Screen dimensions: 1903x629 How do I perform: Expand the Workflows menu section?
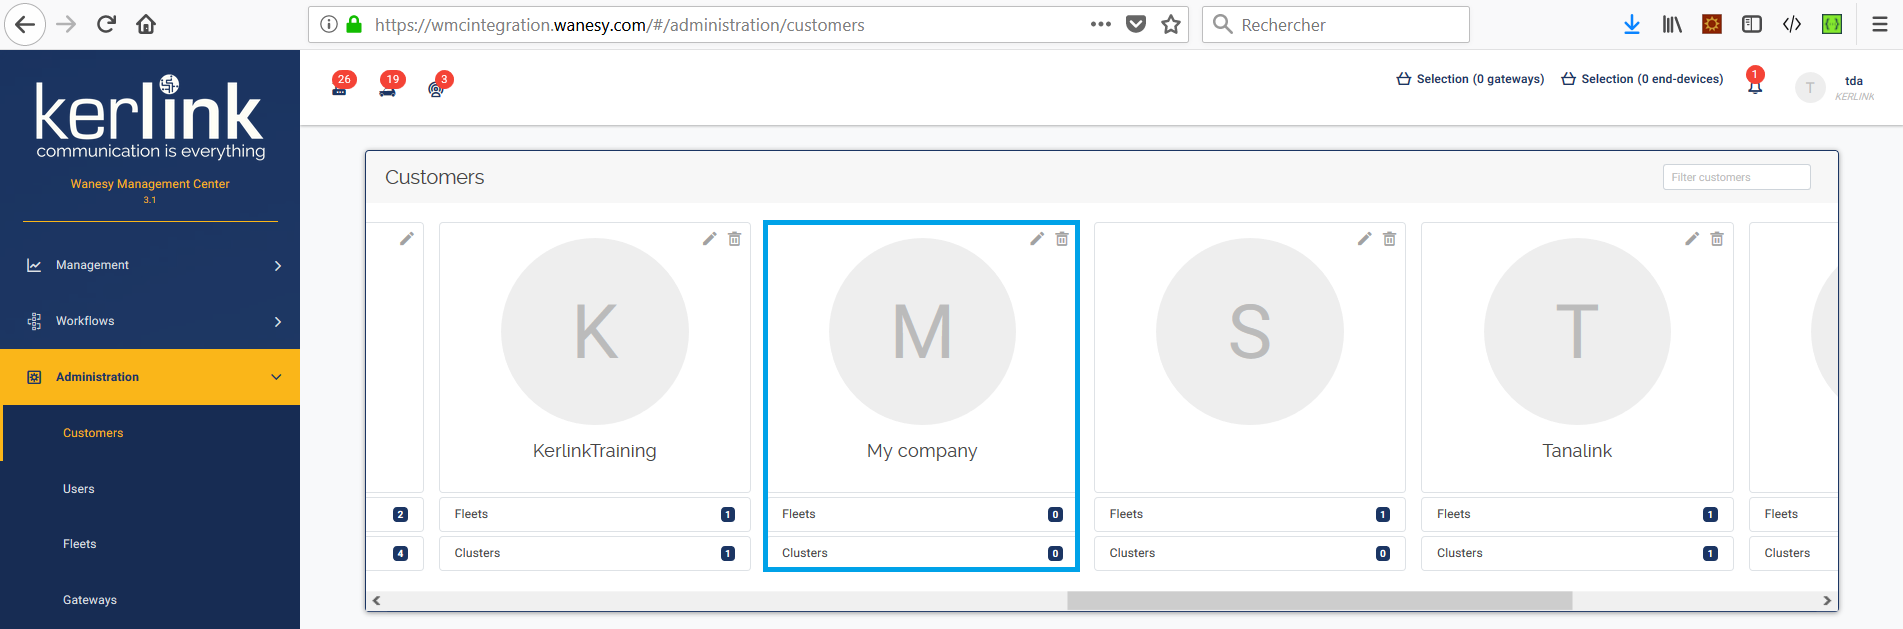click(150, 321)
